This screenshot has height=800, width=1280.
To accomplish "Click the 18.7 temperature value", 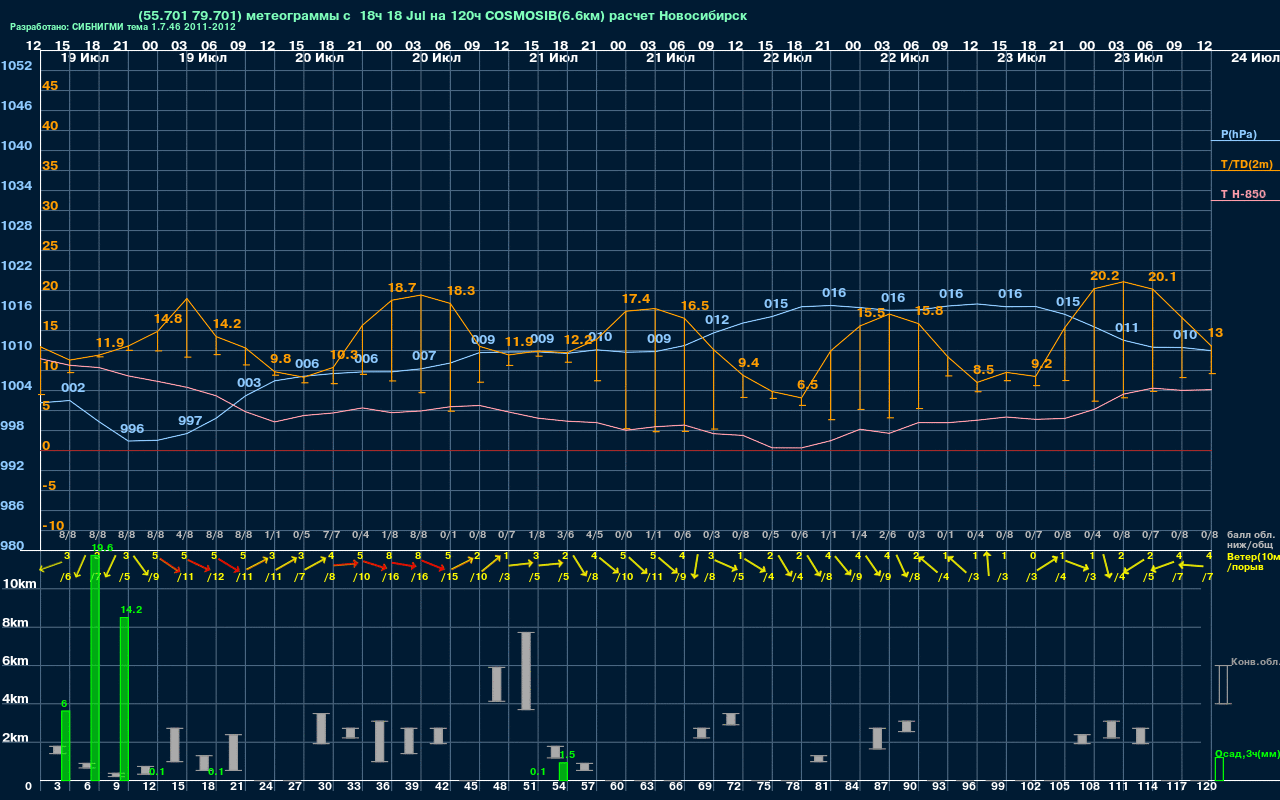I will (402, 288).
